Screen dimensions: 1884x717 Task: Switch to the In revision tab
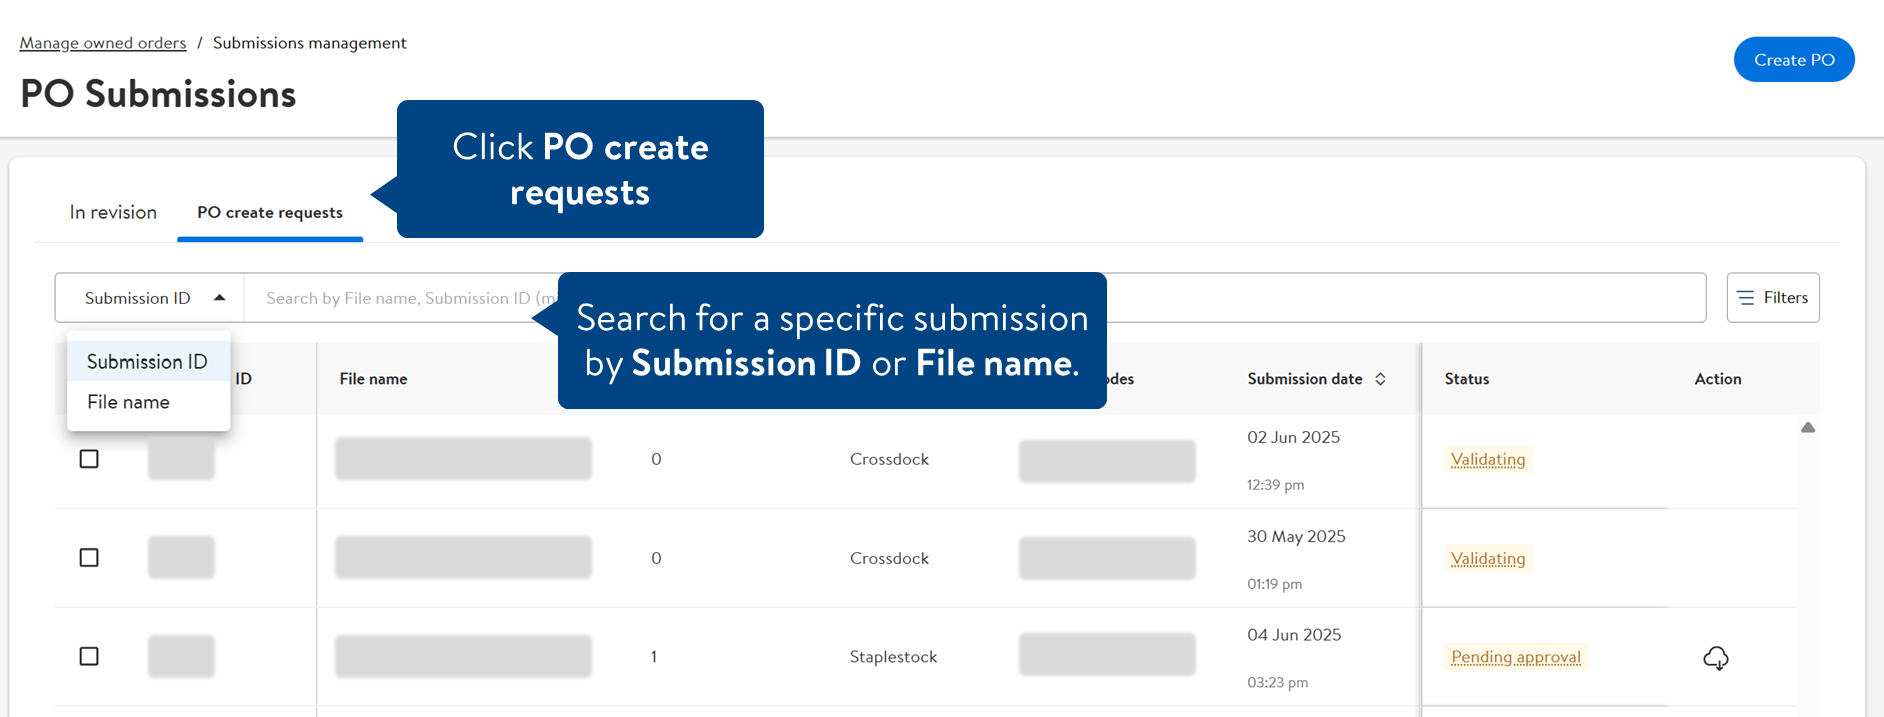click(x=113, y=213)
